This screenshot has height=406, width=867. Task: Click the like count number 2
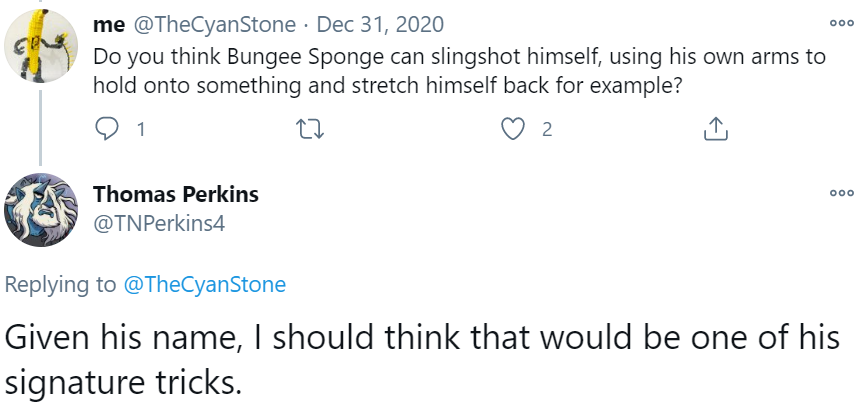click(547, 129)
